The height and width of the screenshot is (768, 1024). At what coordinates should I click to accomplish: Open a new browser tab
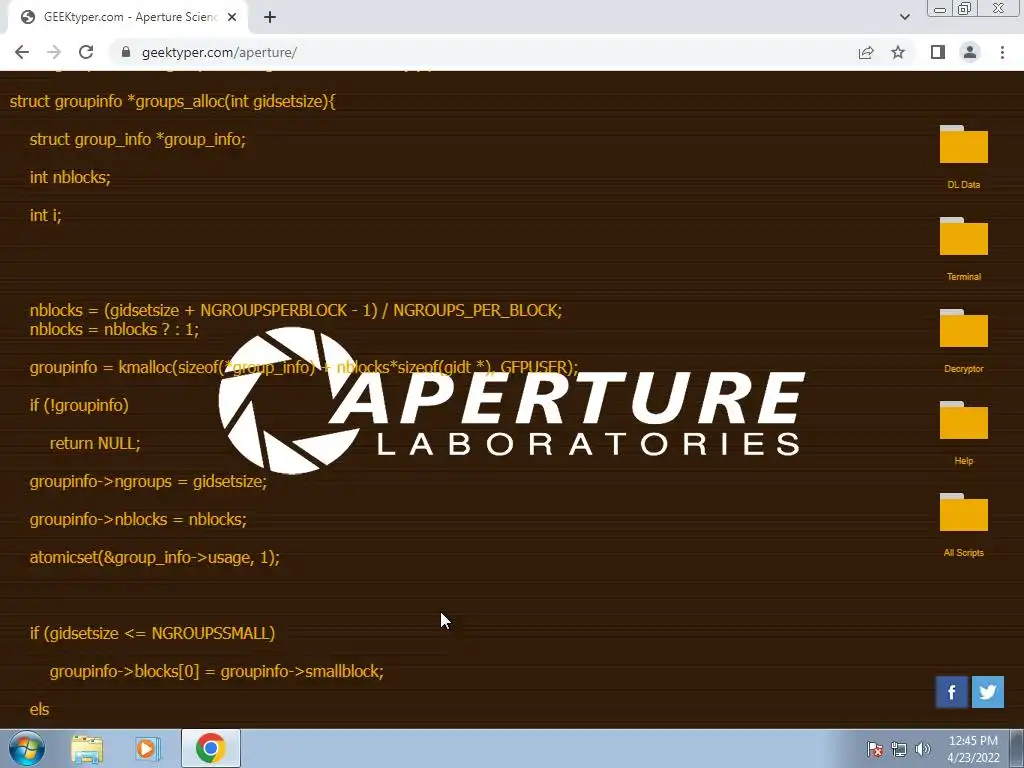tap(270, 17)
